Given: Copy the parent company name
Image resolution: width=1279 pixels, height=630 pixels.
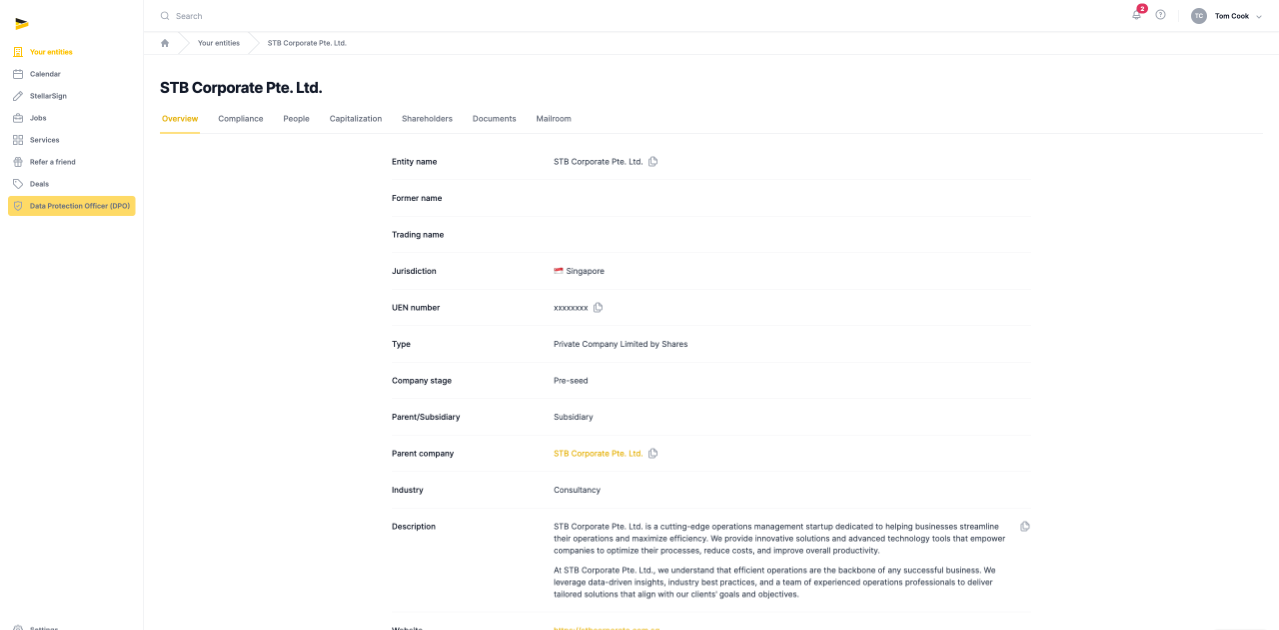Looking at the screenshot, I should pyautogui.click(x=653, y=454).
